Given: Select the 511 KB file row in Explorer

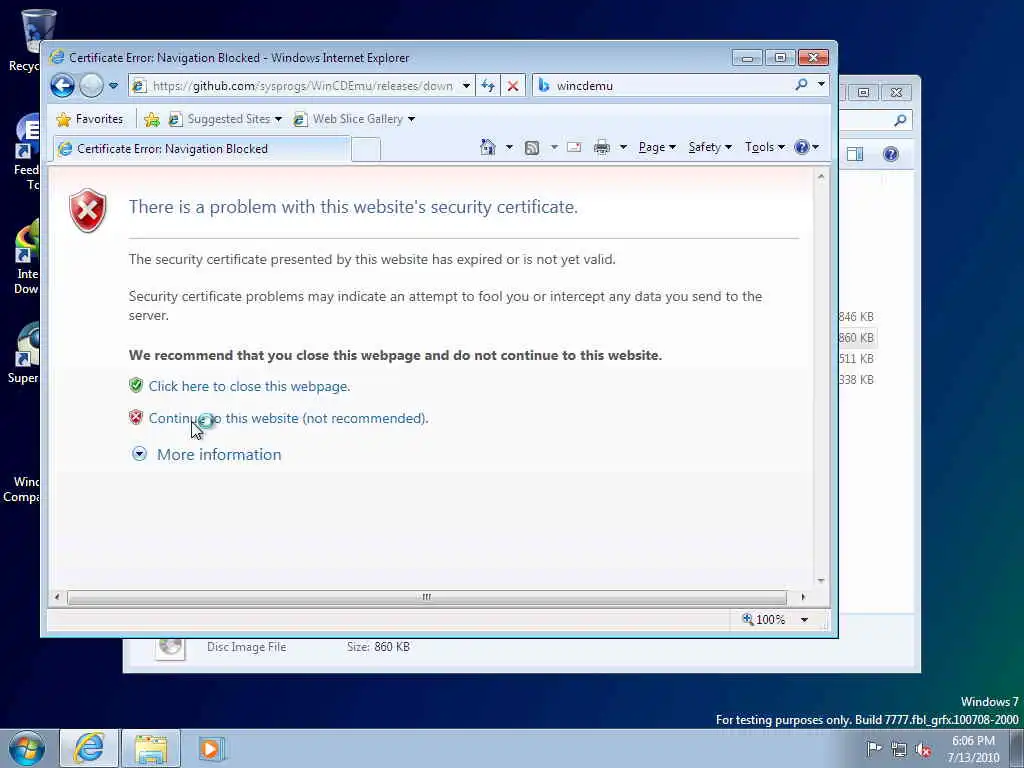Looking at the screenshot, I should (857, 359).
